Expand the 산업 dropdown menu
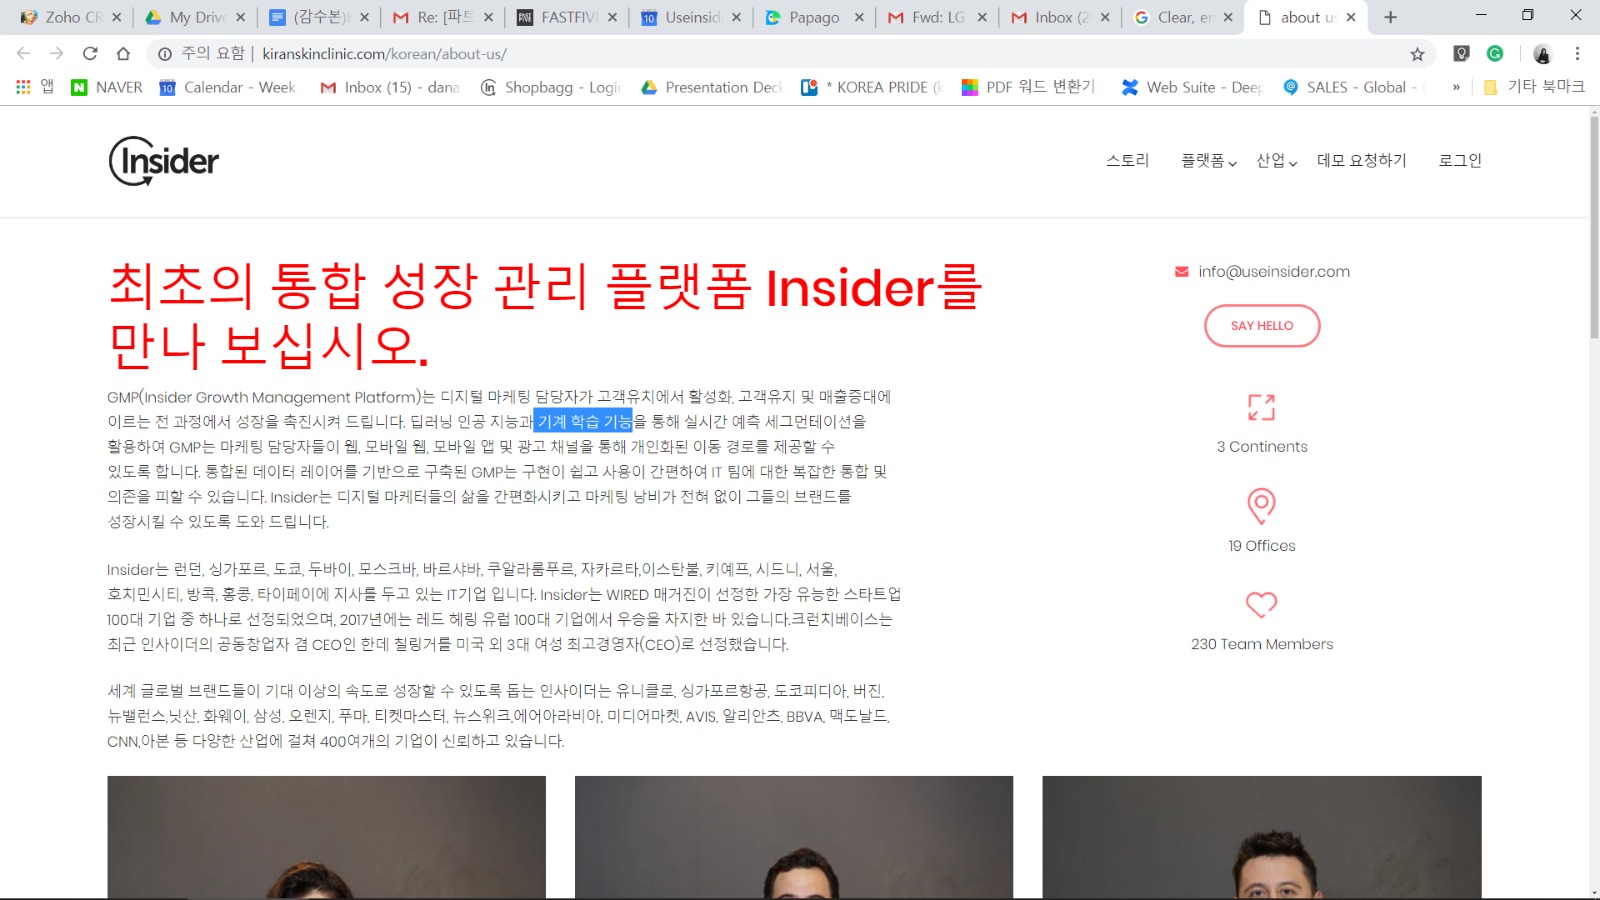 point(1276,161)
